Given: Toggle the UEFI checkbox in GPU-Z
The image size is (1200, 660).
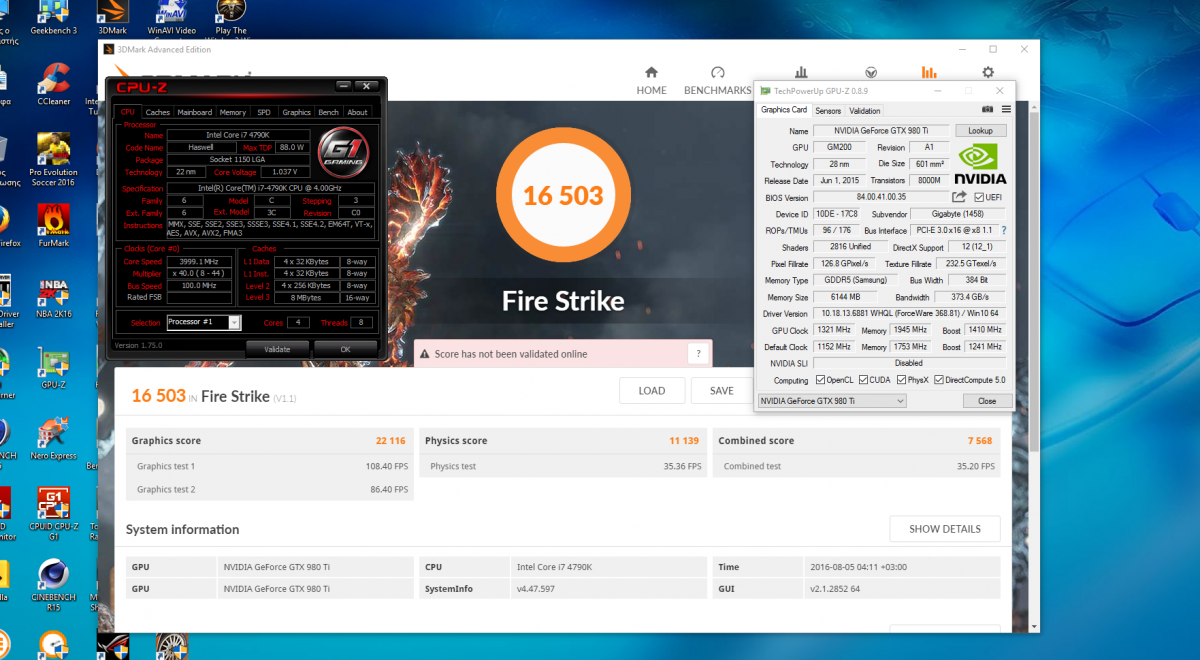Looking at the screenshot, I should coord(978,197).
